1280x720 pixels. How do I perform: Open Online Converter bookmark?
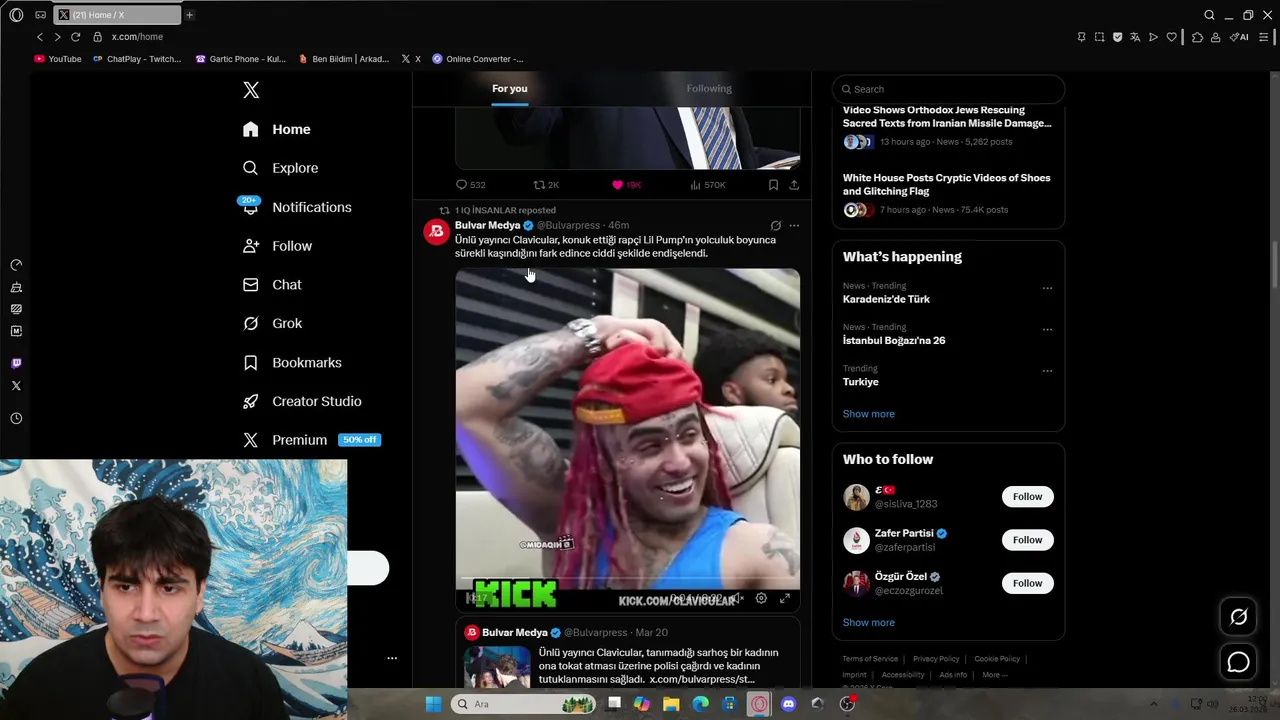click(x=477, y=59)
